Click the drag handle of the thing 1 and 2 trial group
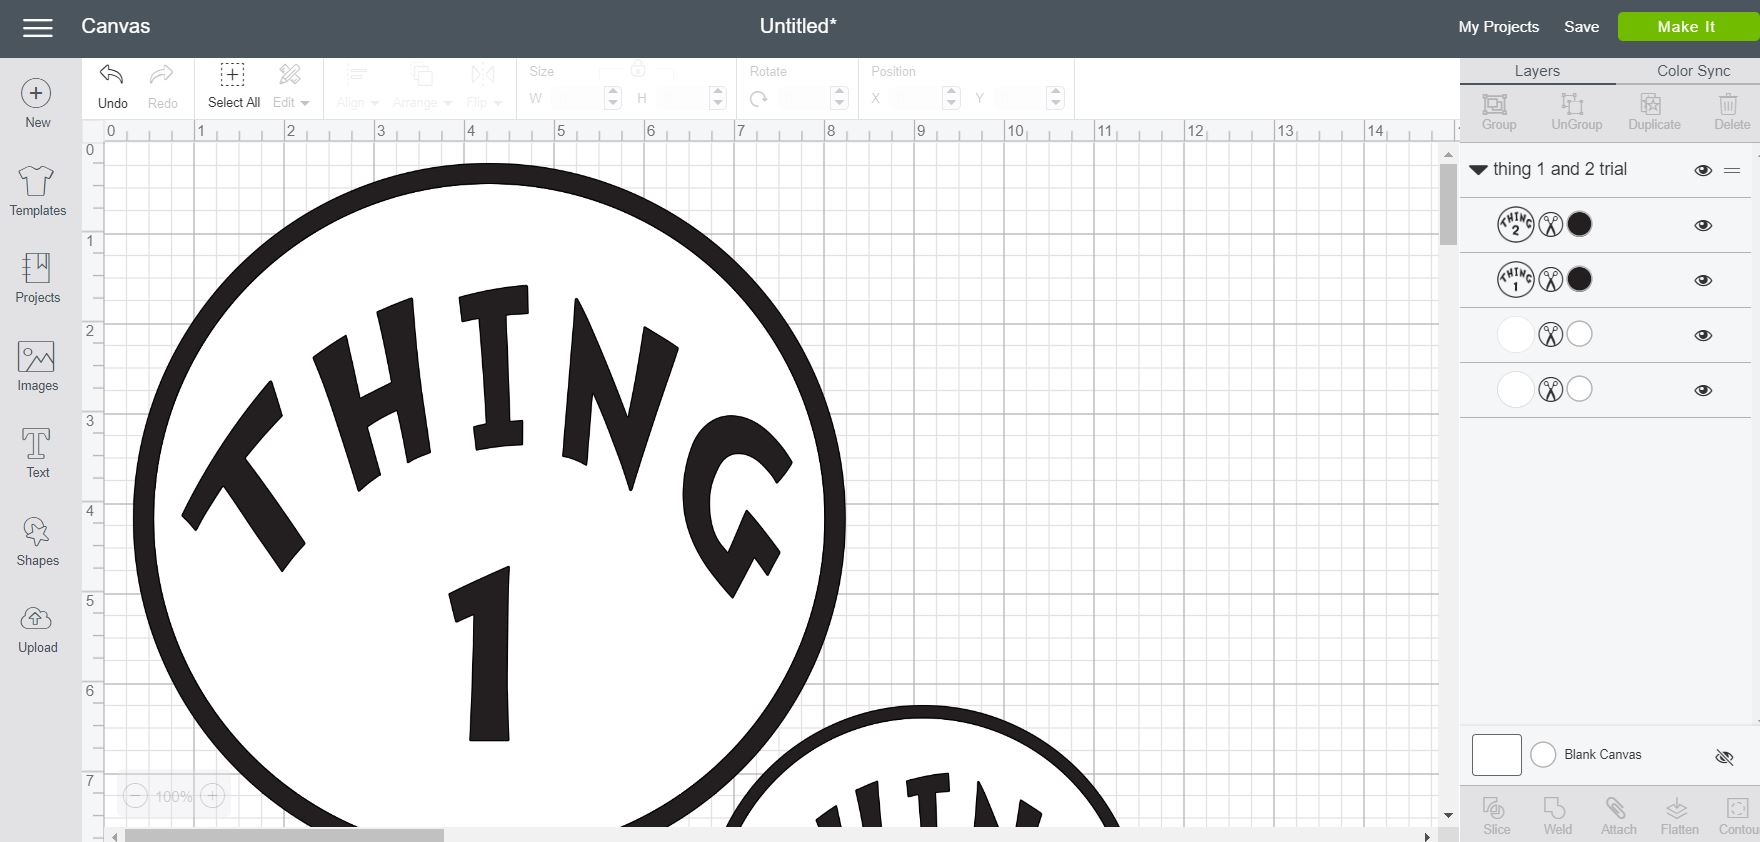1760x842 pixels. (x=1732, y=170)
